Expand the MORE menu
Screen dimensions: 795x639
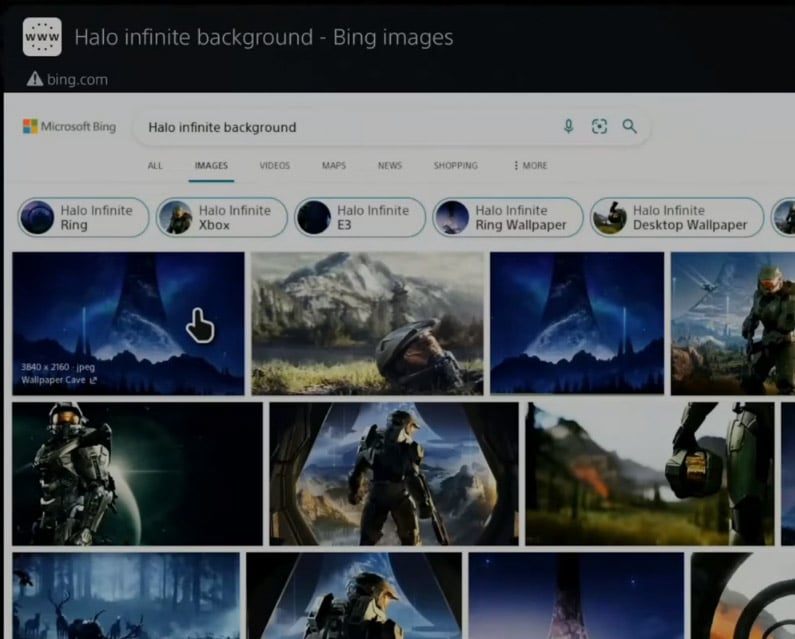pos(530,165)
